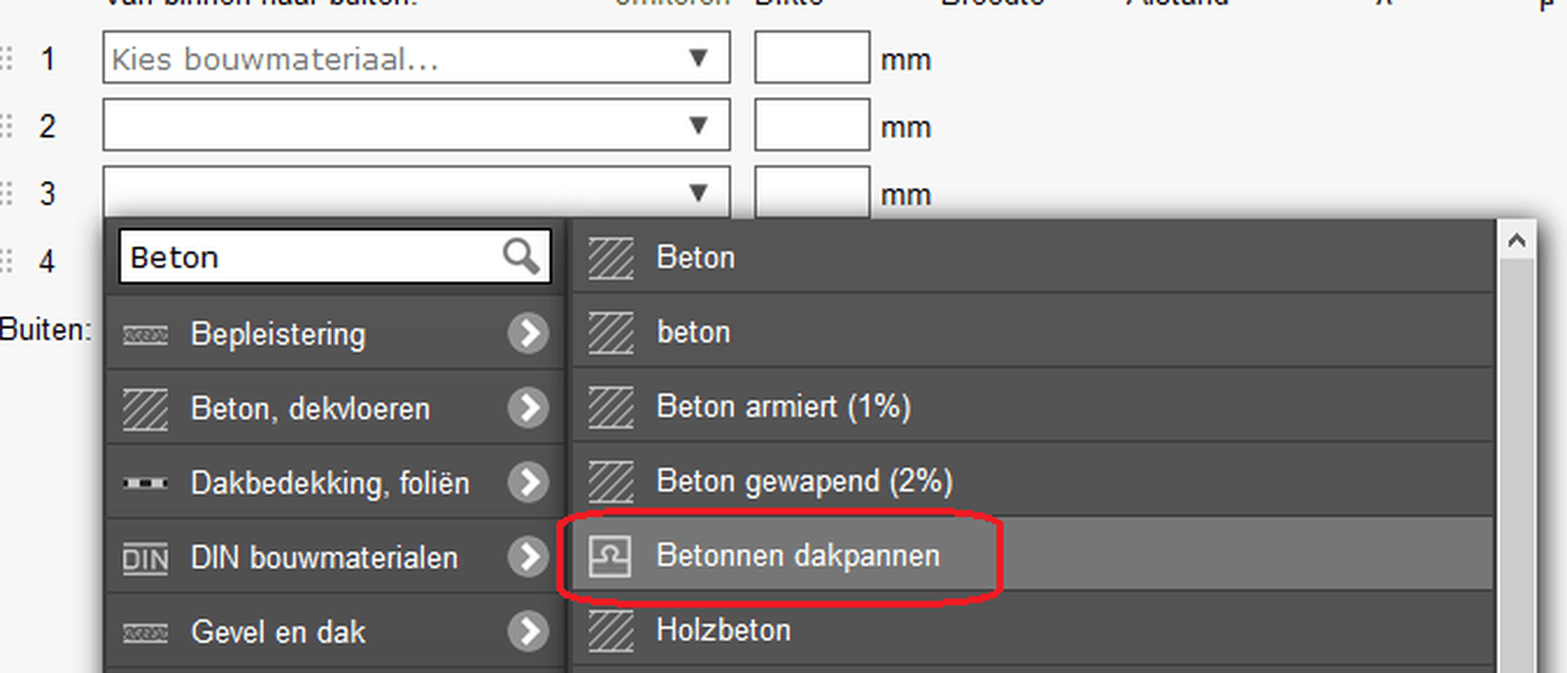Click the scrollbar up arrow of results list
The height and width of the screenshot is (673, 1567).
click(x=1515, y=240)
